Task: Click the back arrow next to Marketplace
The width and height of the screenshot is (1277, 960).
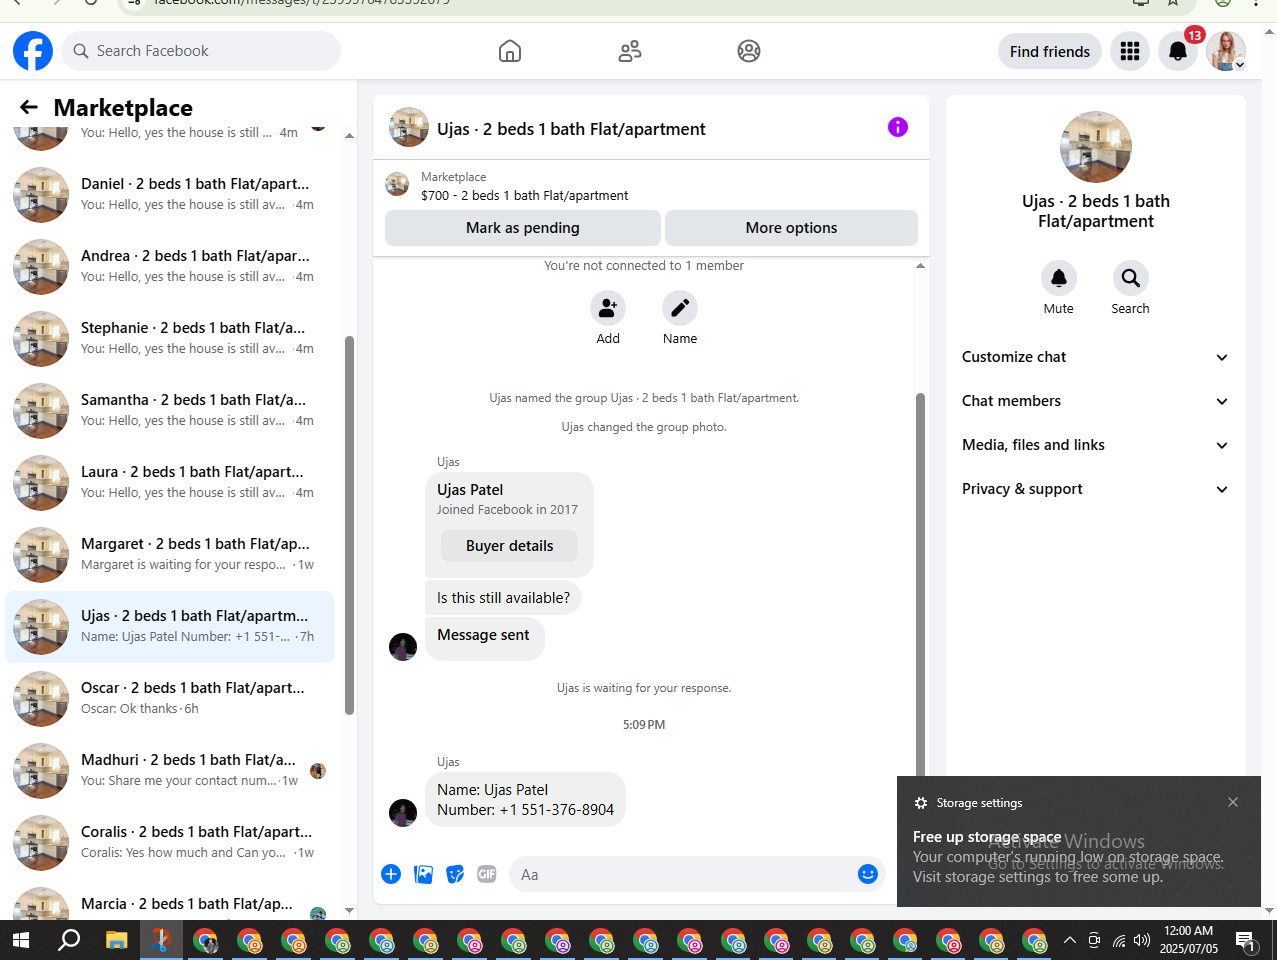Action: pos(29,107)
